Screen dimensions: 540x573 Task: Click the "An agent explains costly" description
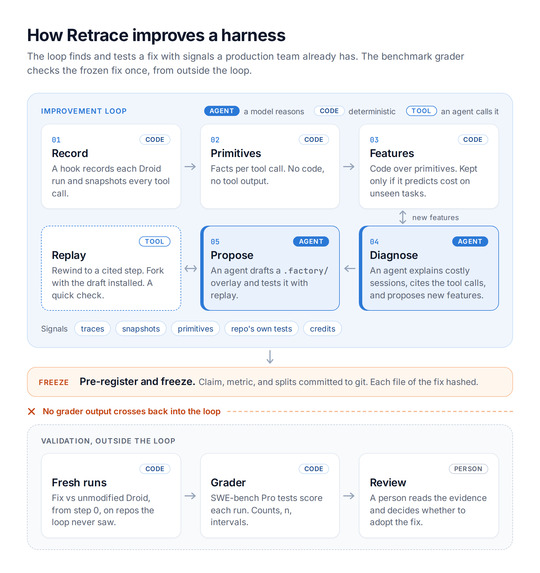(427, 283)
